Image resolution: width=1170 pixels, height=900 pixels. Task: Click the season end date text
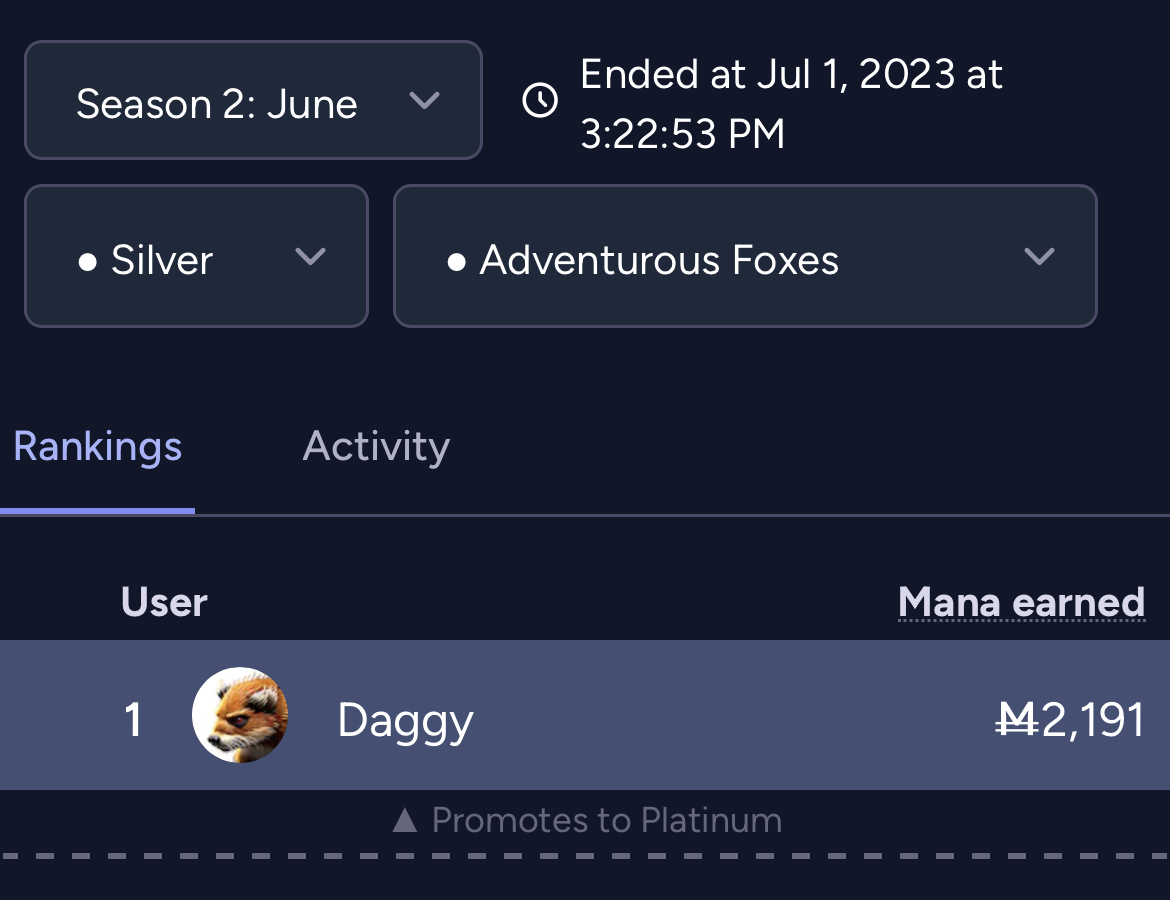[x=791, y=104]
